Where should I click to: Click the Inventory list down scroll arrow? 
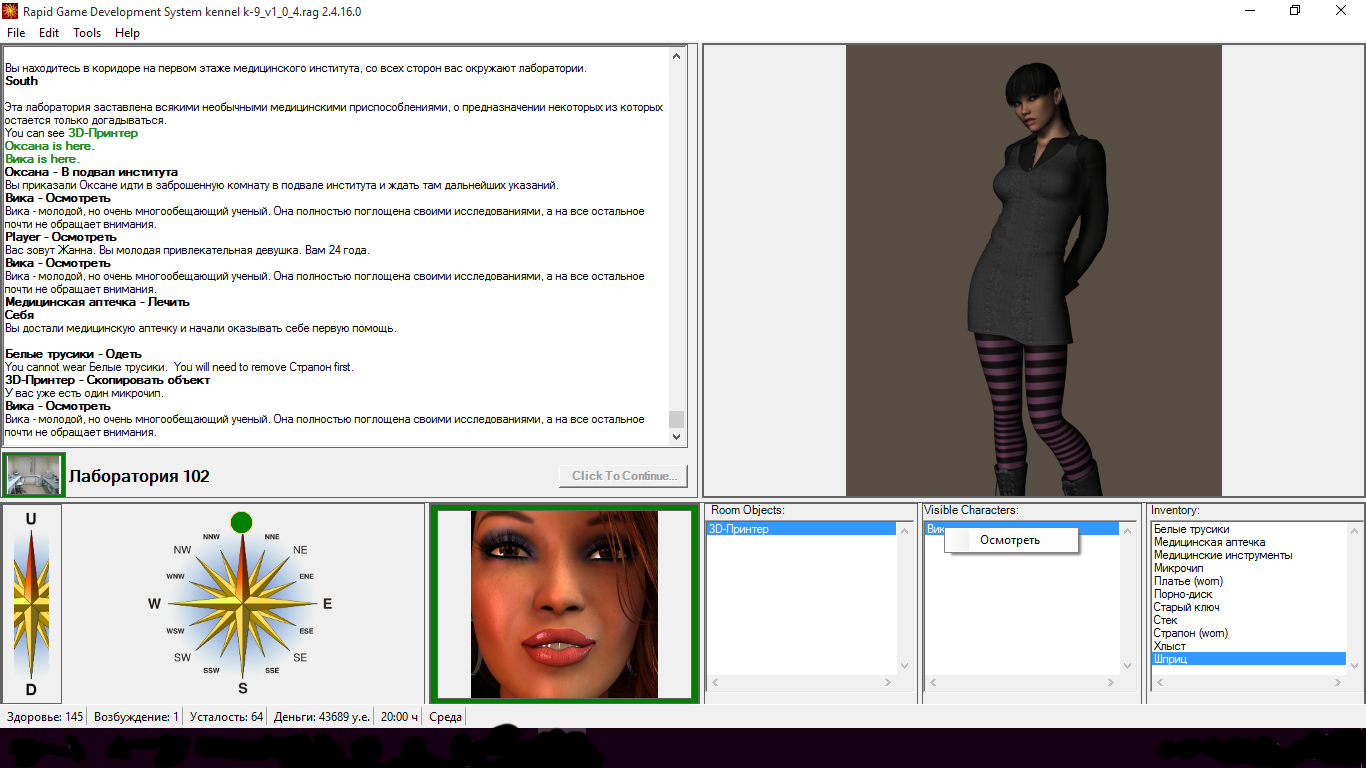click(x=1354, y=665)
